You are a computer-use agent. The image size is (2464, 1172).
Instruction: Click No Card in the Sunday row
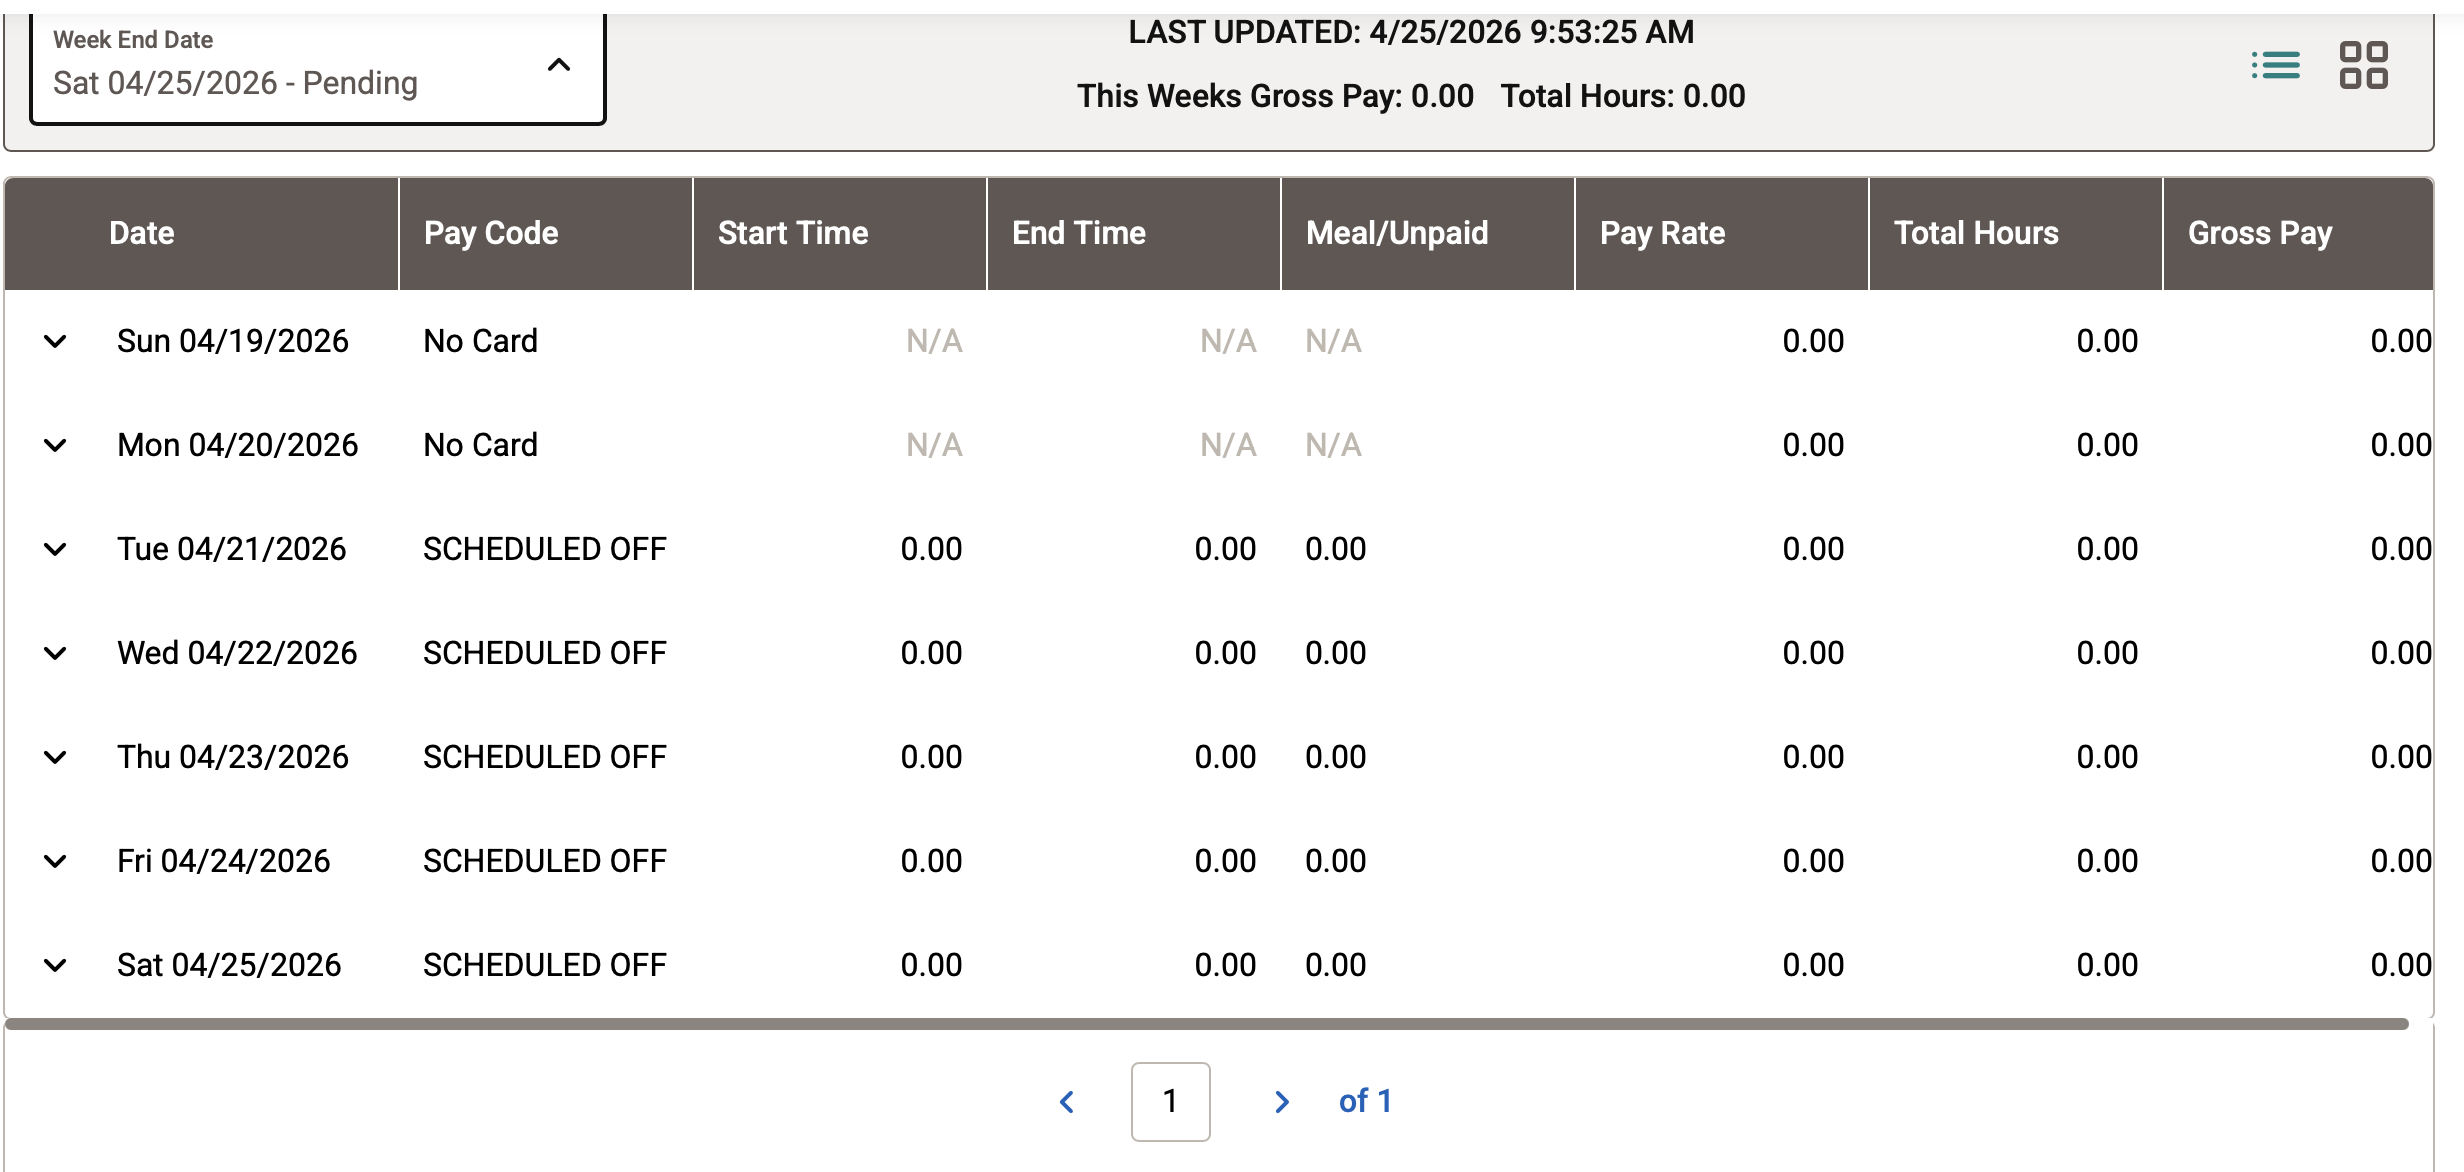(x=481, y=342)
